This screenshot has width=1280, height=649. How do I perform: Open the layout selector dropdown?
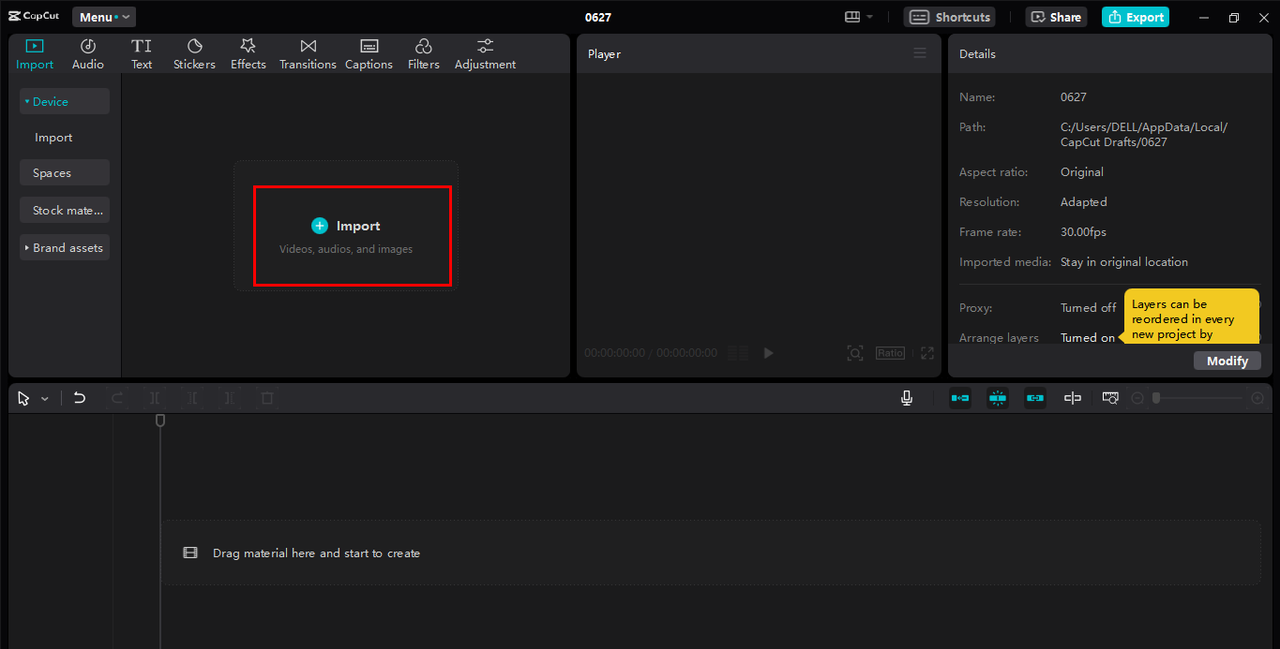pyautogui.click(x=859, y=17)
